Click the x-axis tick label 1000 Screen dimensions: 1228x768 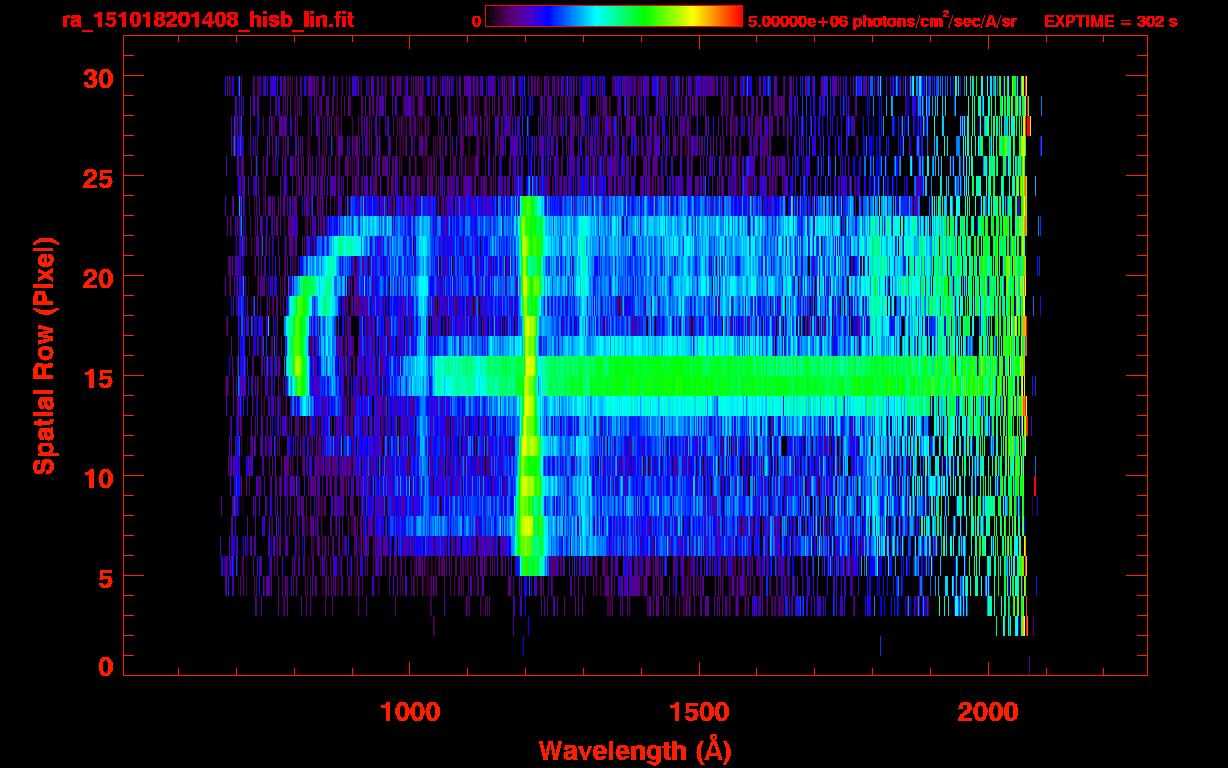coord(410,712)
